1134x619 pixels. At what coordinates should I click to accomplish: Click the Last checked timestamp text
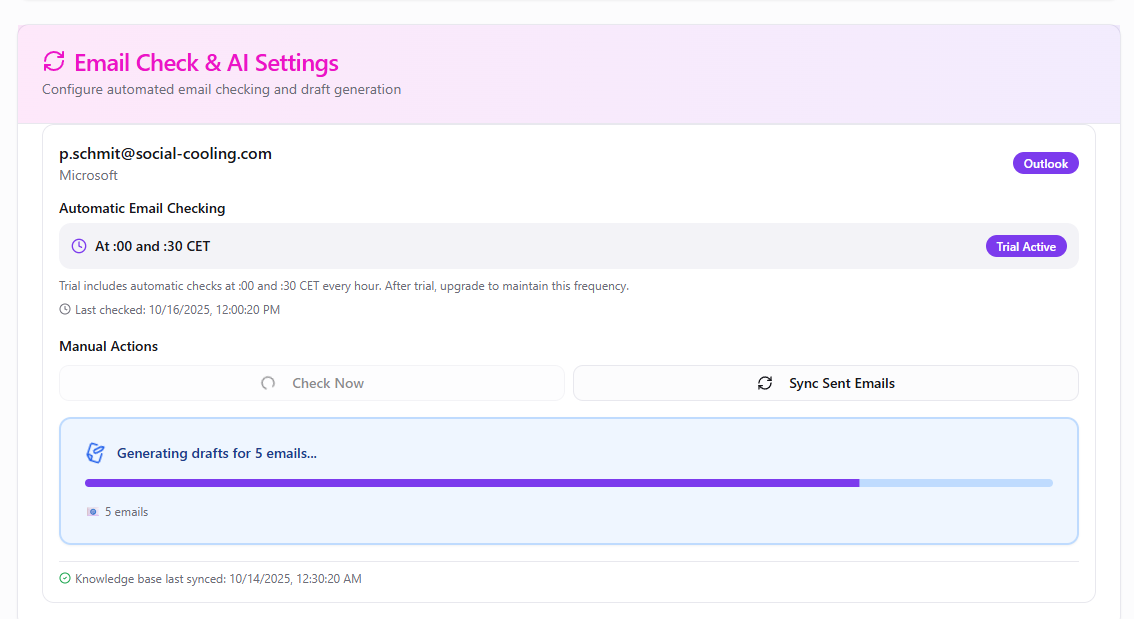tap(177, 310)
